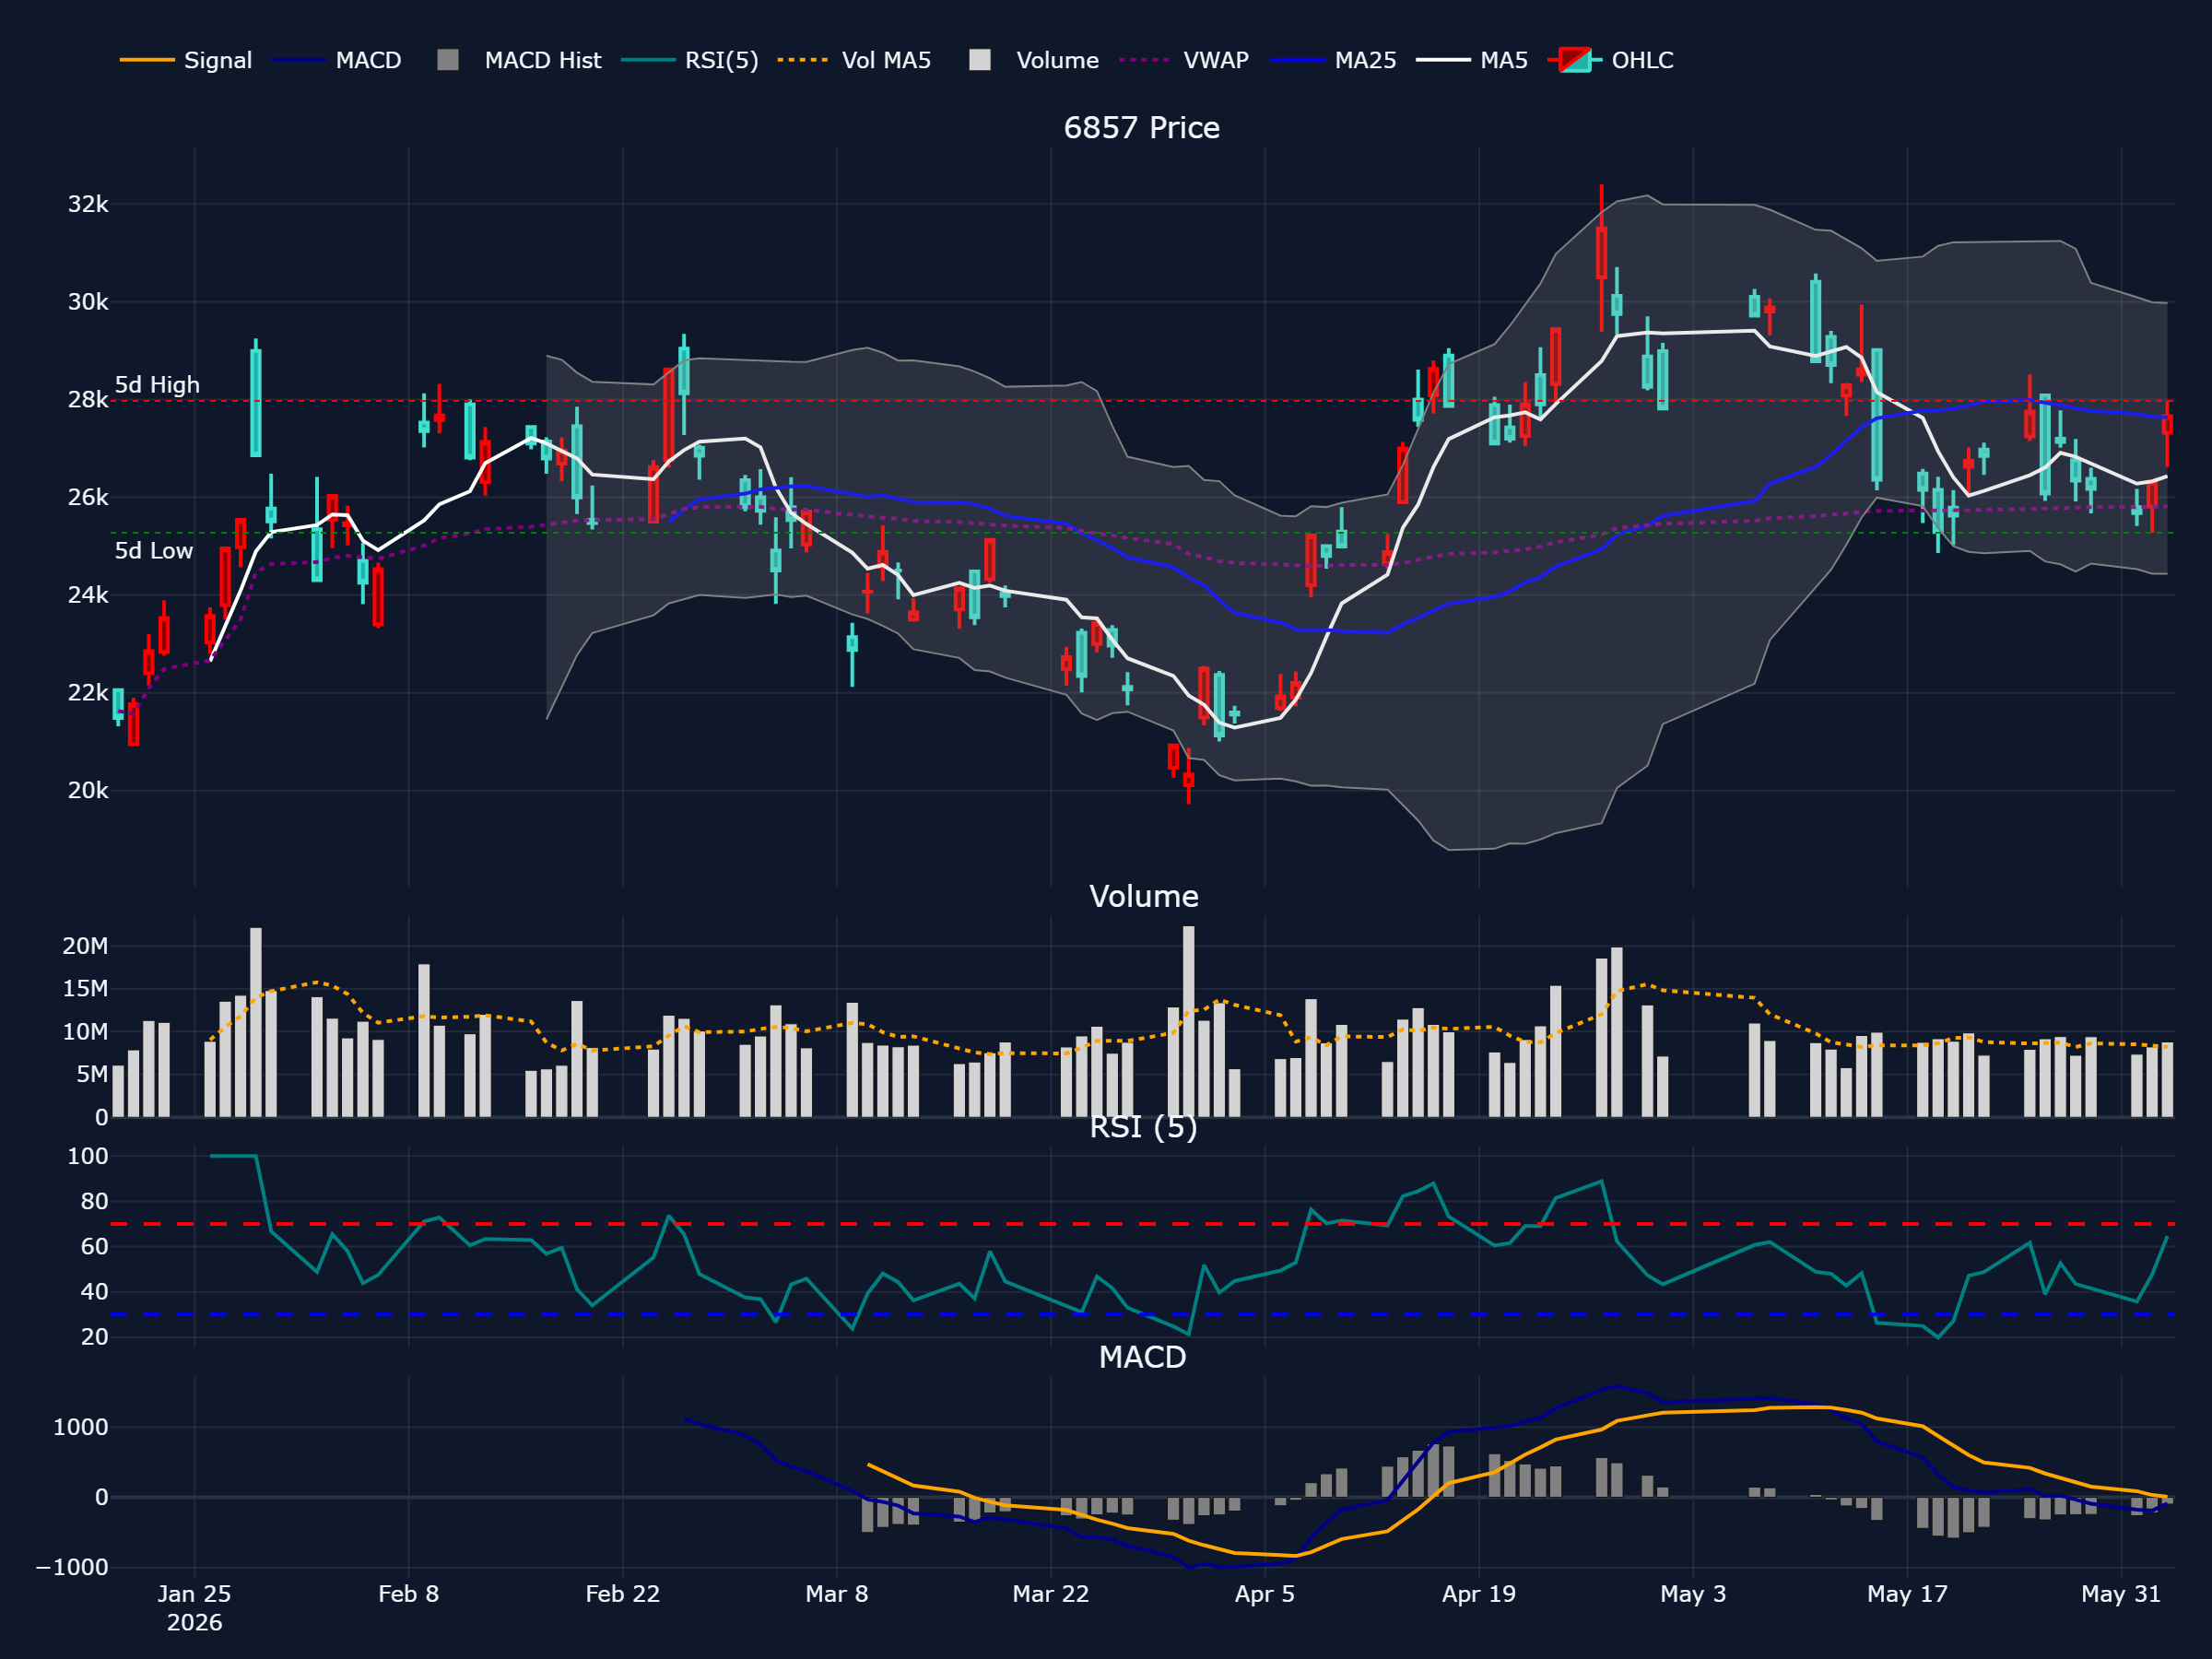The height and width of the screenshot is (1659, 2212).
Task: Click the "Feb 8" date axis label
Action: coord(408,1594)
